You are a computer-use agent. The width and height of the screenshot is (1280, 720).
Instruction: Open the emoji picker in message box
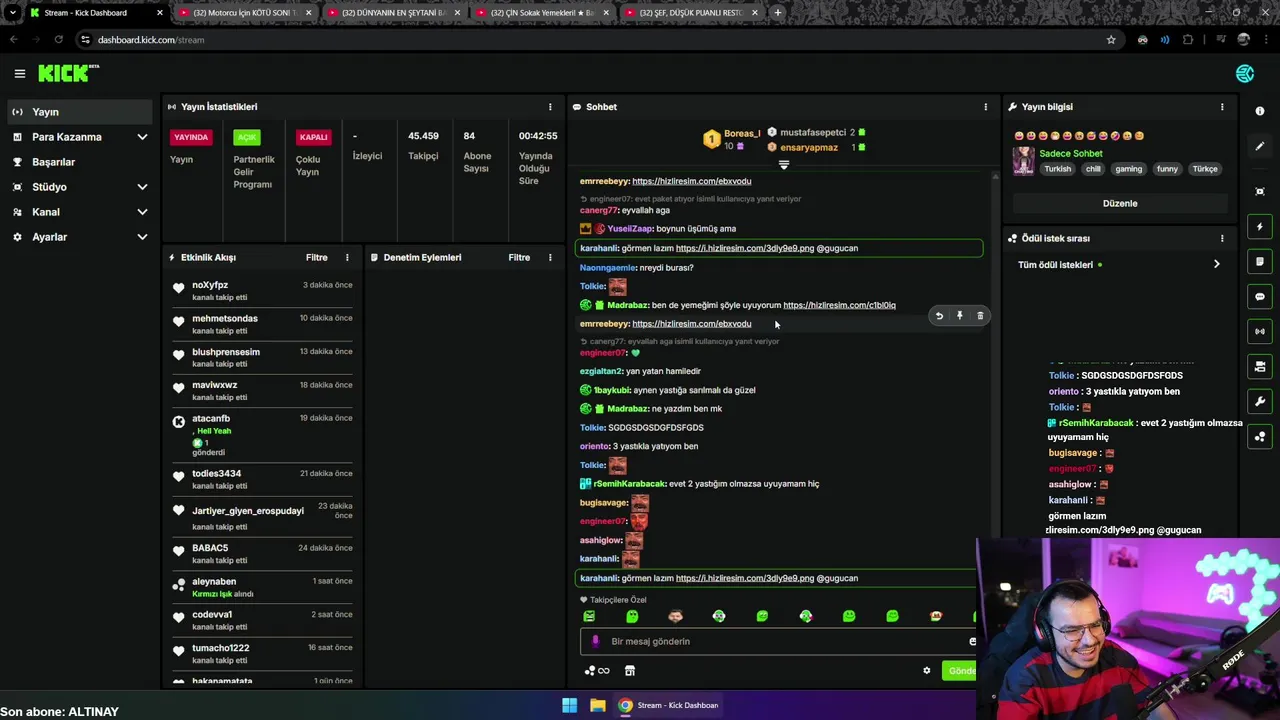[971, 641]
